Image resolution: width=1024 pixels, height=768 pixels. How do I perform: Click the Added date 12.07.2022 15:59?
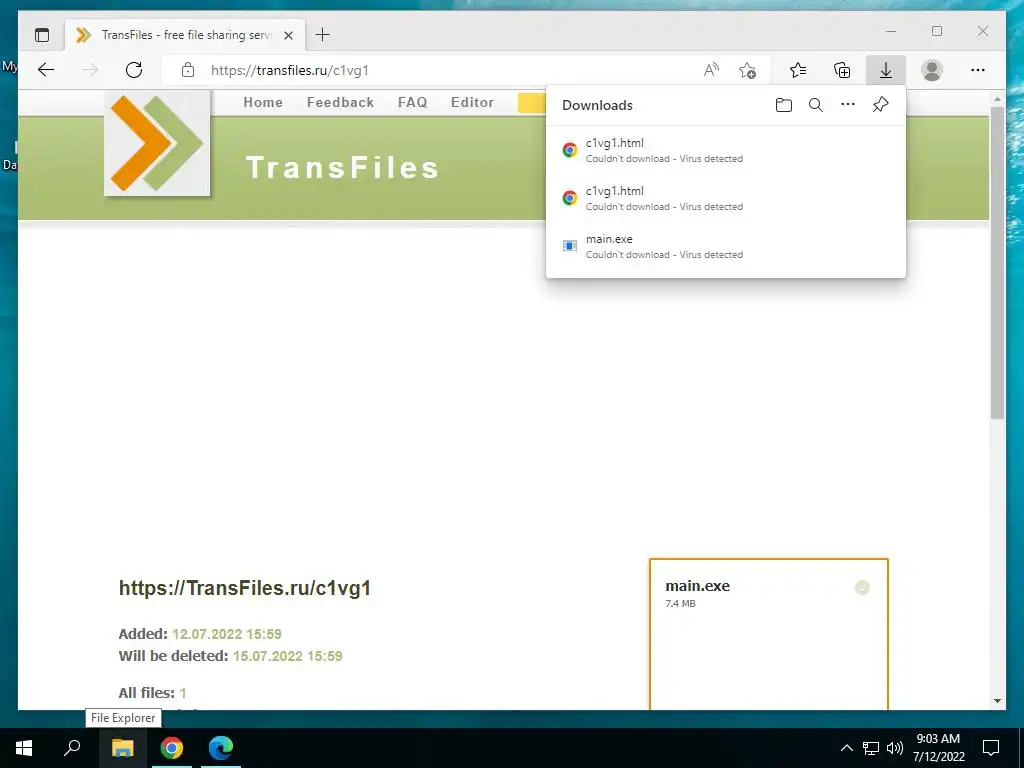[x=227, y=634]
